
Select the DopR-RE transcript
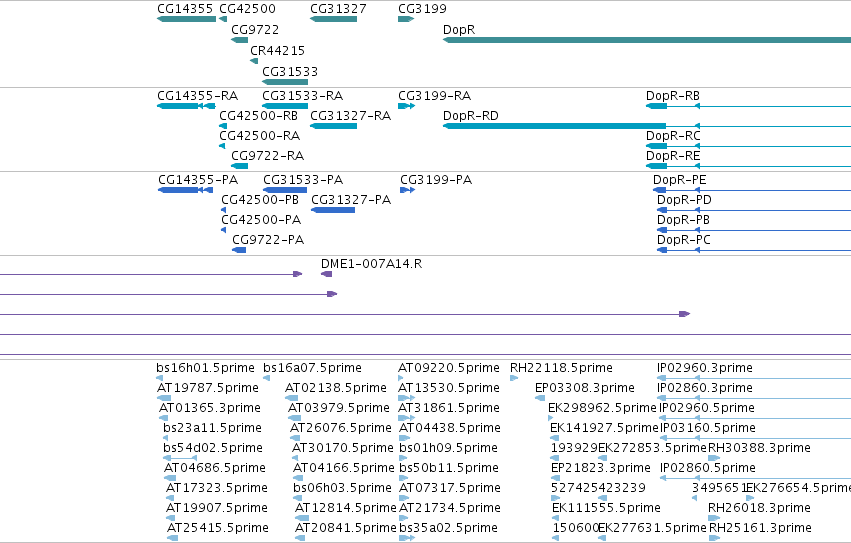point(748,166)
